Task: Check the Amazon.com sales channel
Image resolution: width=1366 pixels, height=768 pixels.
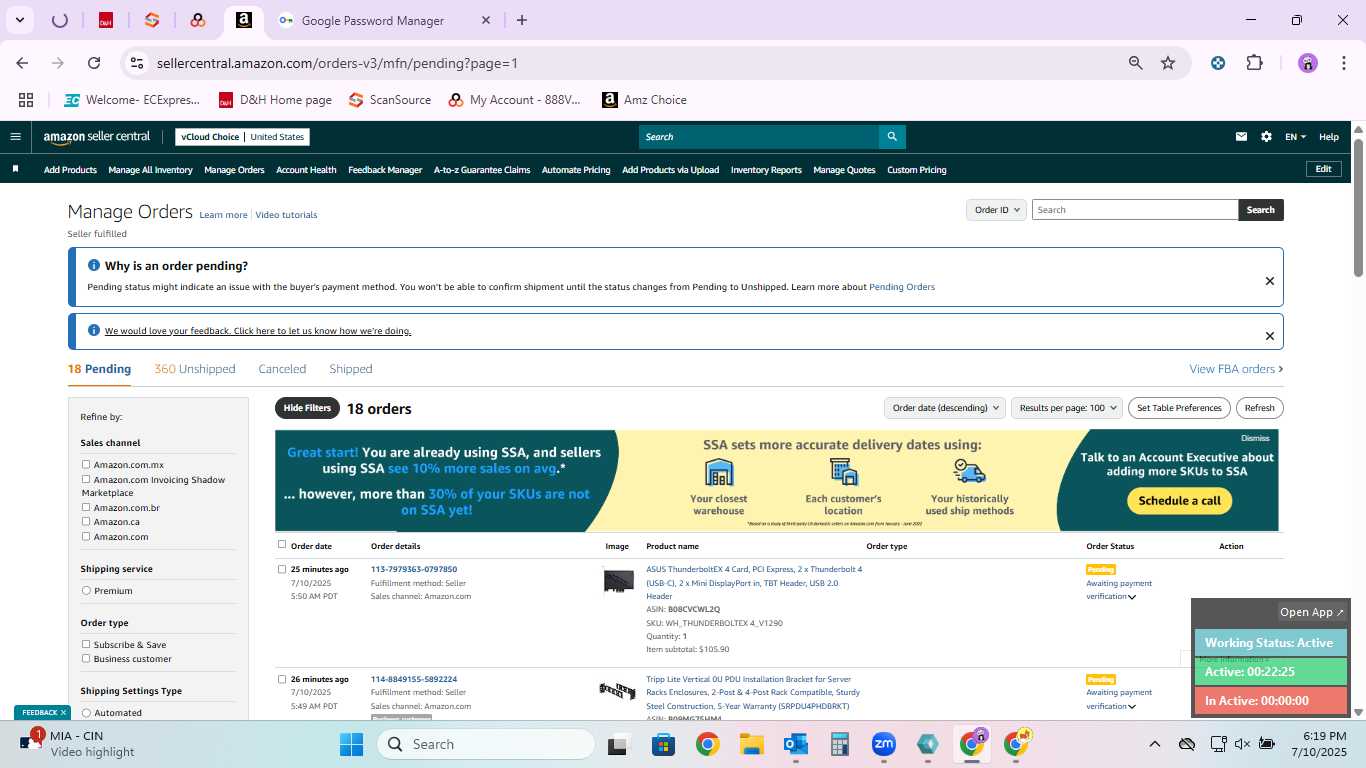Action: (x=86, y=536)
